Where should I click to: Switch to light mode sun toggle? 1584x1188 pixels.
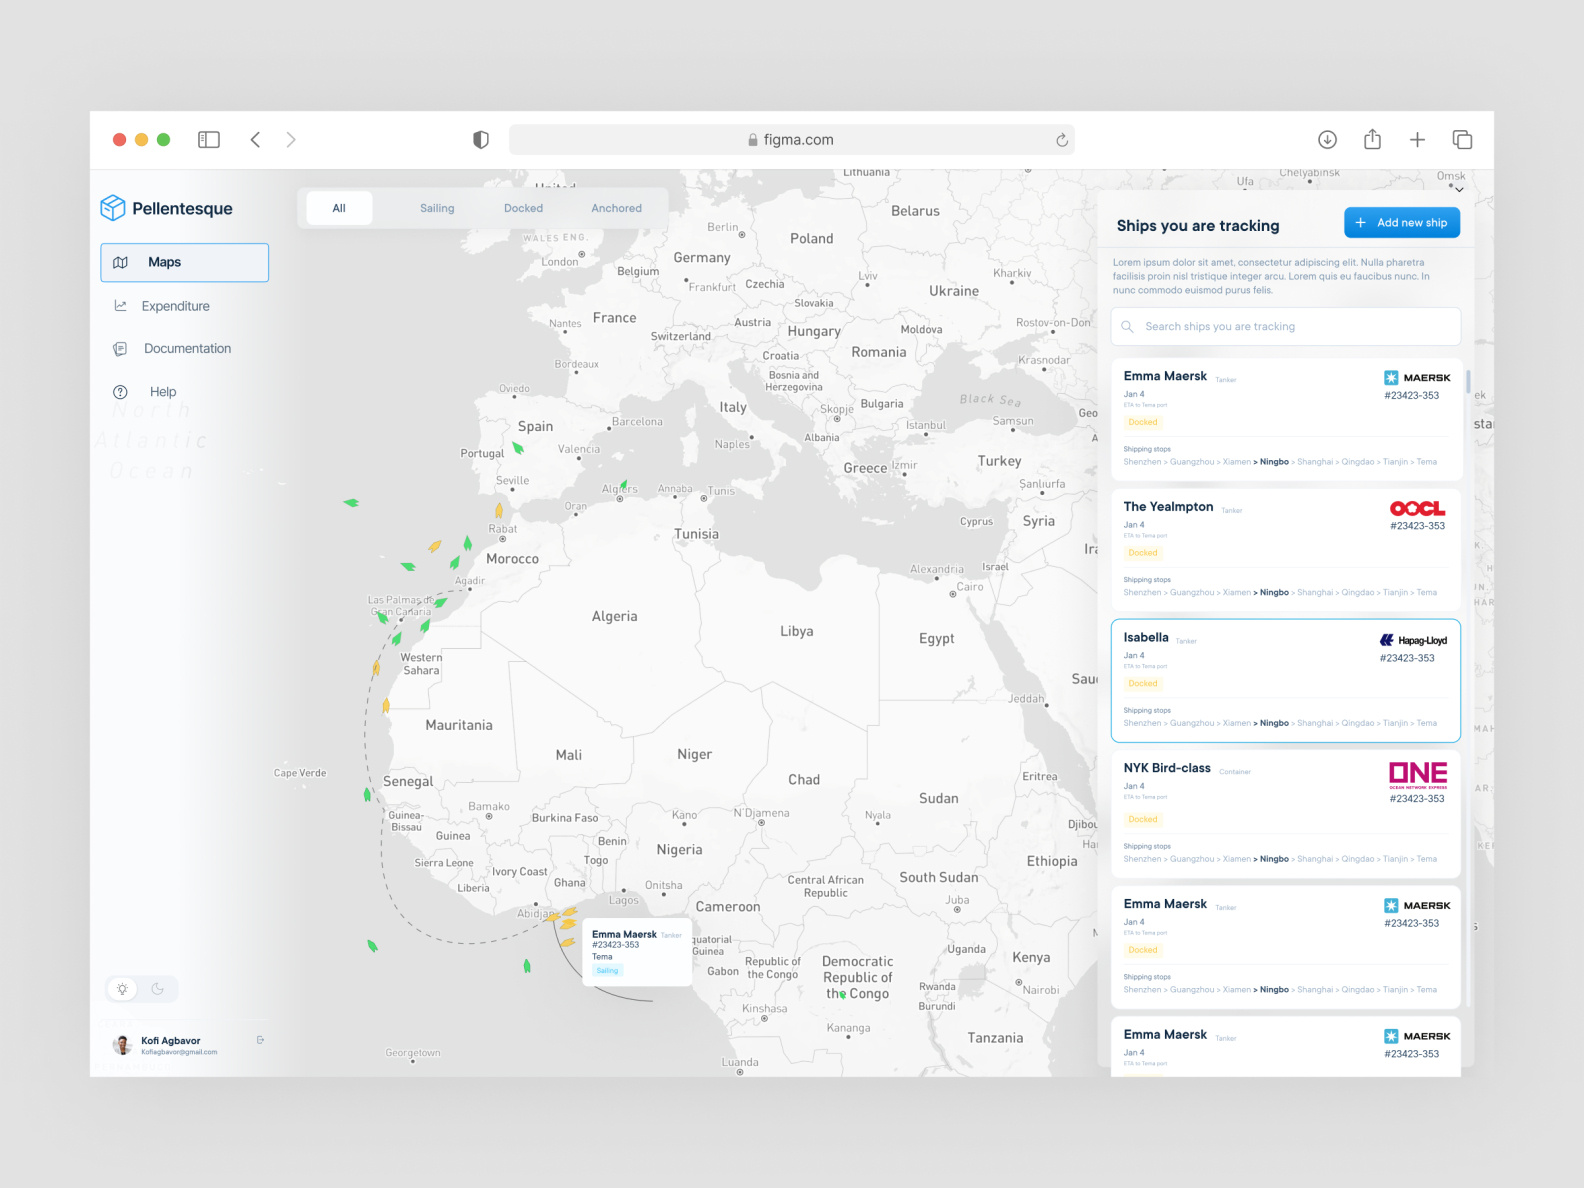123,989
